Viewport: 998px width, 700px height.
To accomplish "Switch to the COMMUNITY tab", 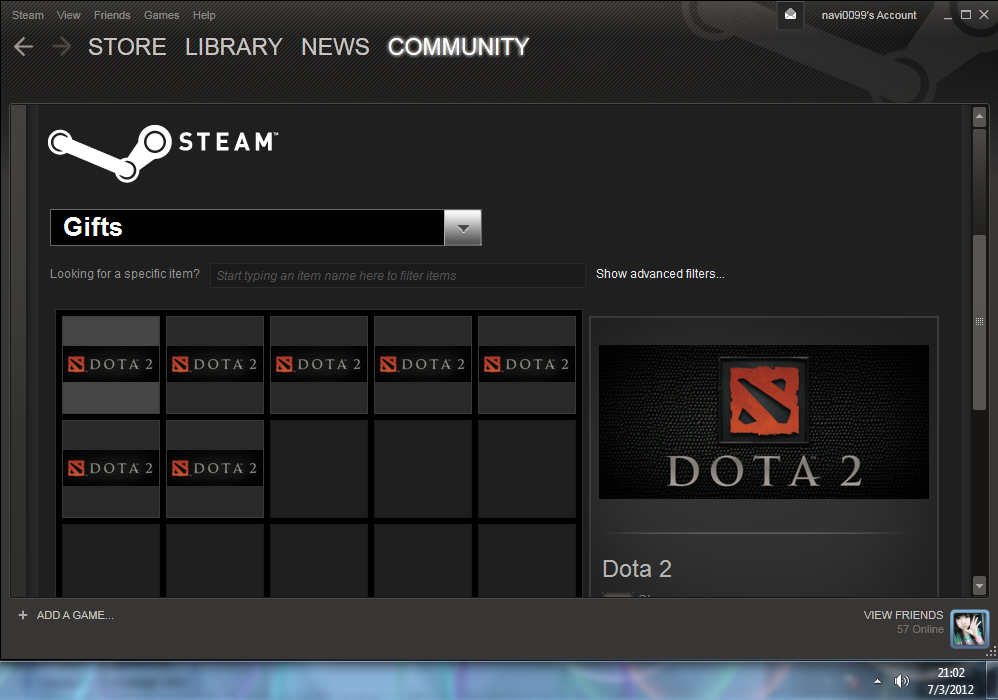I will pyautogui.click(x=458, y=46).
